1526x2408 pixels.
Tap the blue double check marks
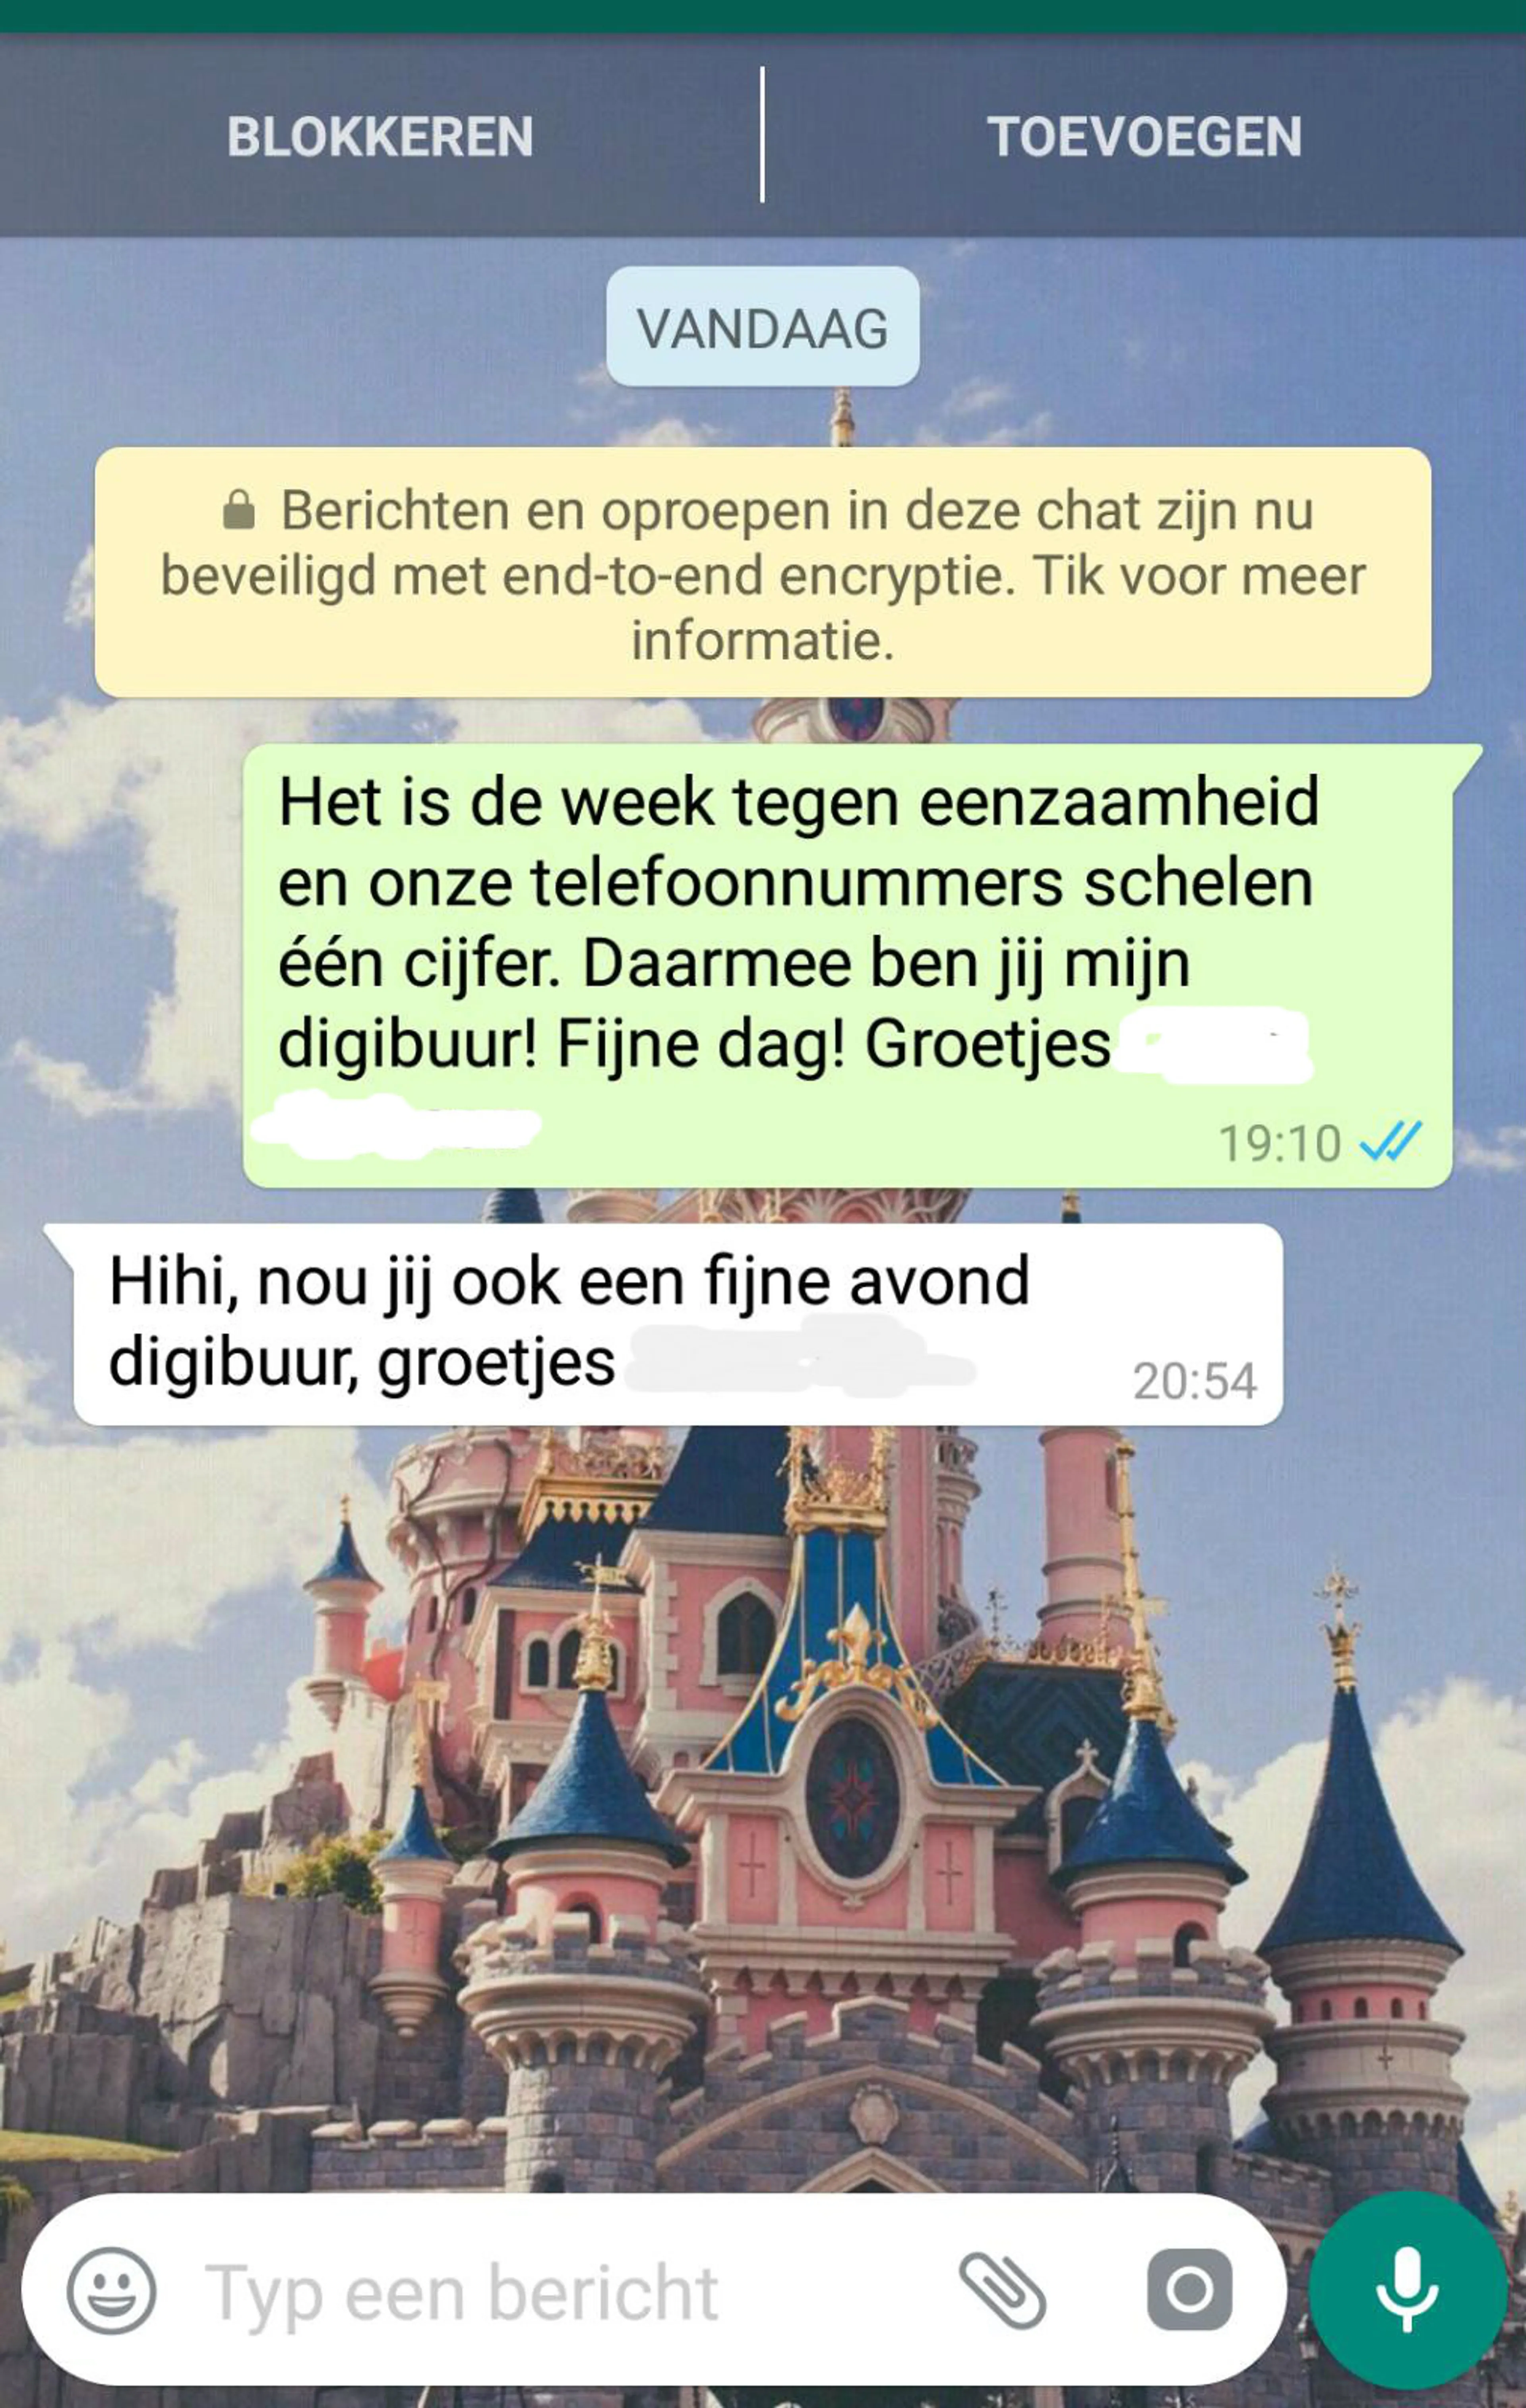[1390, 1142]
